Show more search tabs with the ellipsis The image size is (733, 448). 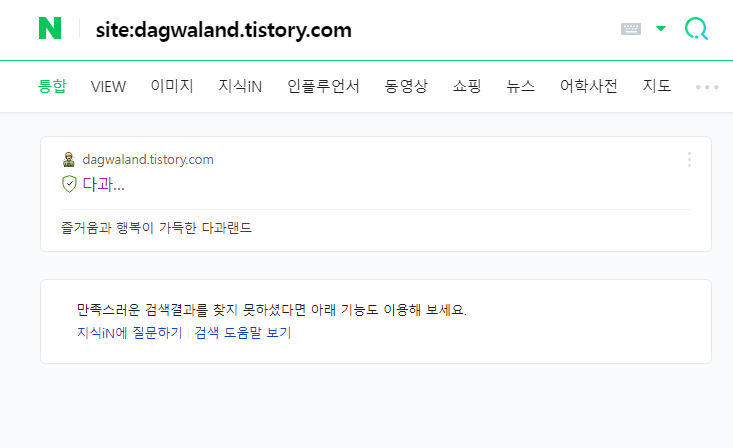(707, 87)
